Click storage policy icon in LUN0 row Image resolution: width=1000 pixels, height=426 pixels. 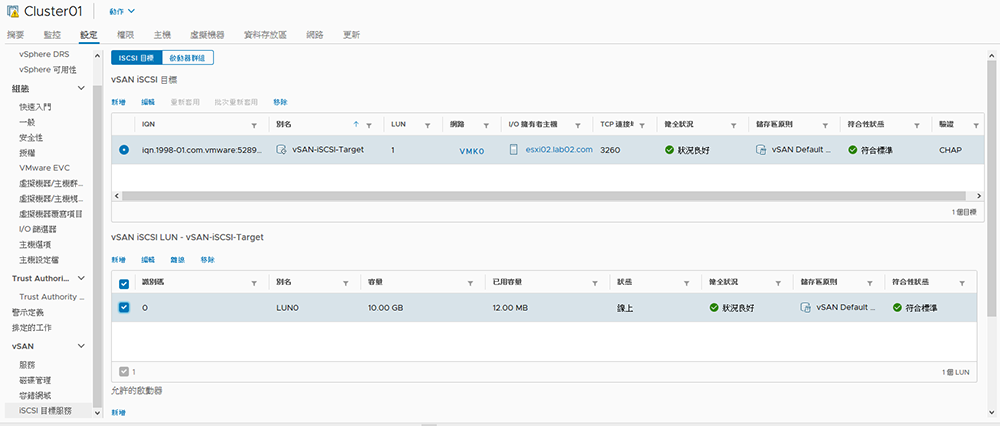point(805,307)
